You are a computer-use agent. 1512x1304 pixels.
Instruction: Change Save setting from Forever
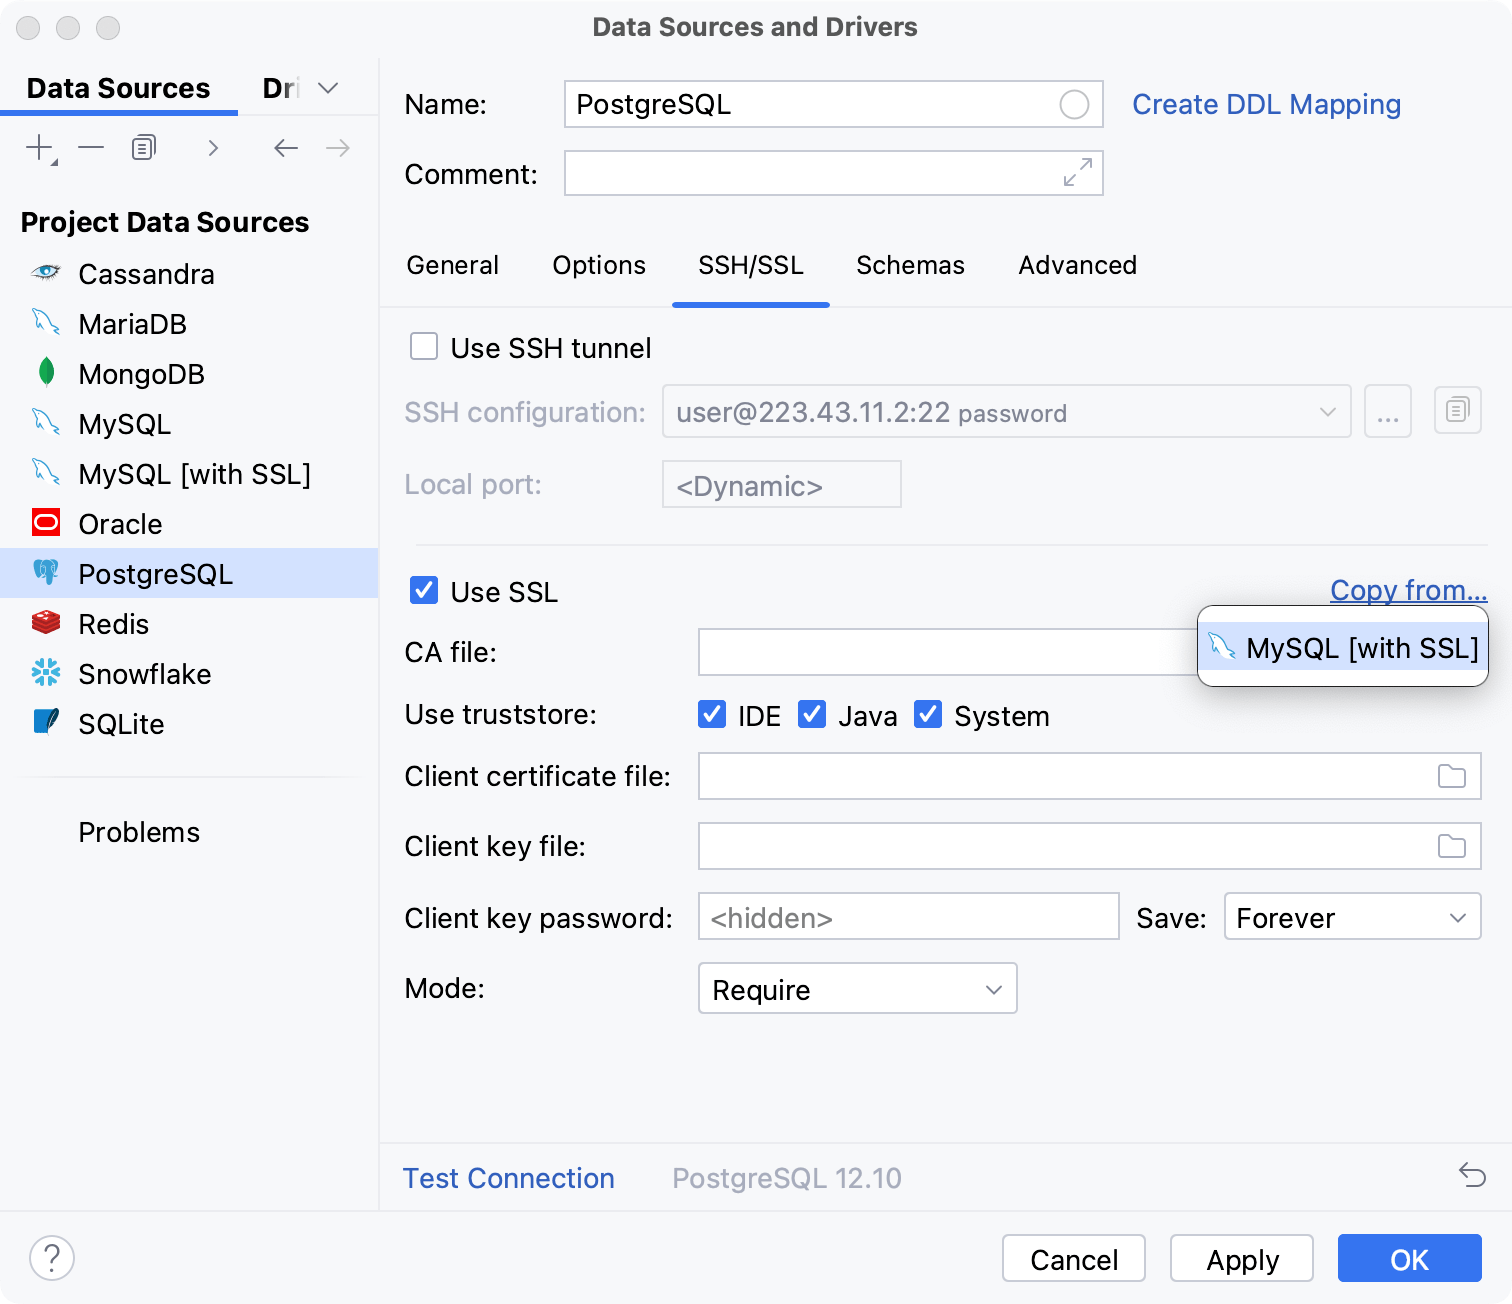coord(1352,916)
